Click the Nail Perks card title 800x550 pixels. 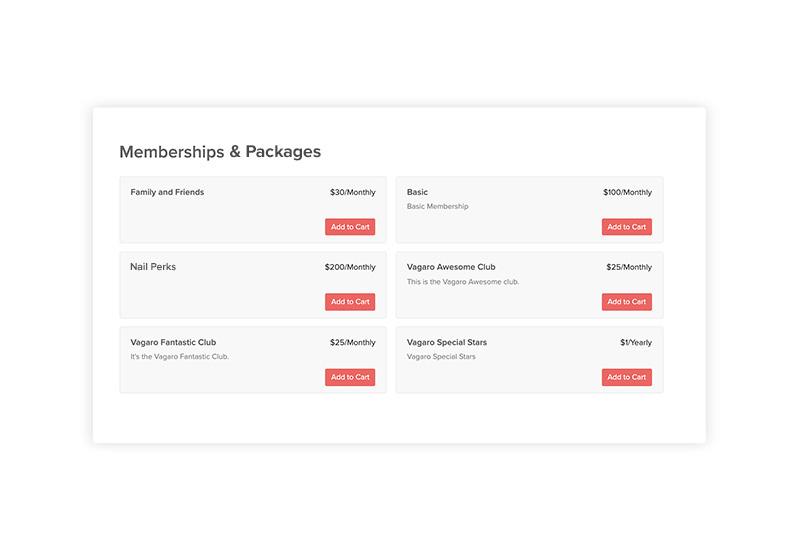click(153, 267)
